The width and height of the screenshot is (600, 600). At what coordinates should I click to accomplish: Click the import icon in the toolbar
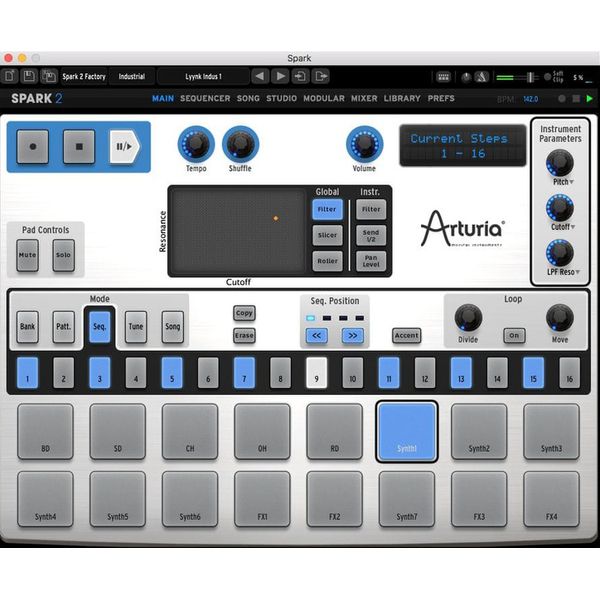coord(300,76)
